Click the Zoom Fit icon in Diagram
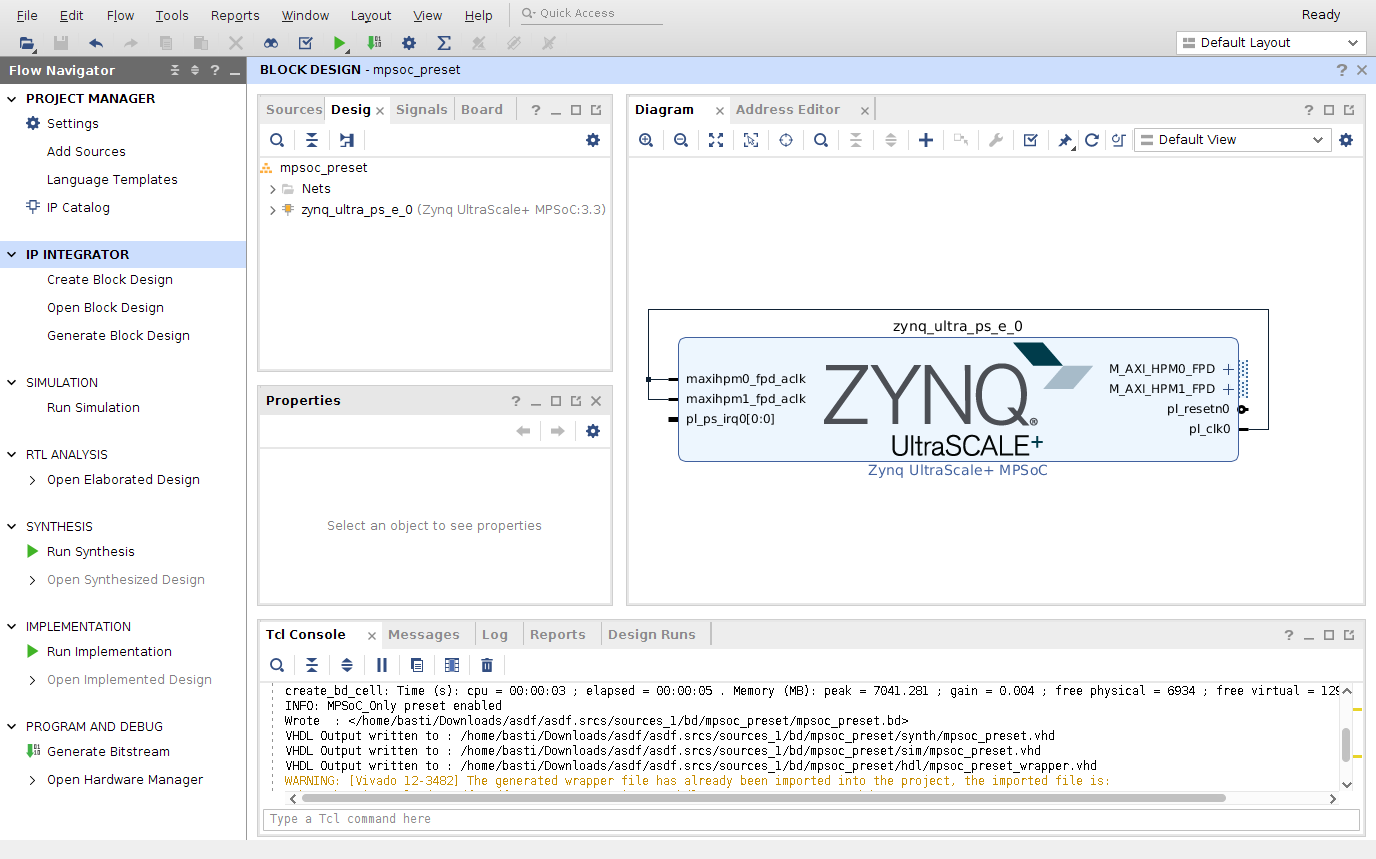Screen dimensions: 1376x859 point(716,140)
